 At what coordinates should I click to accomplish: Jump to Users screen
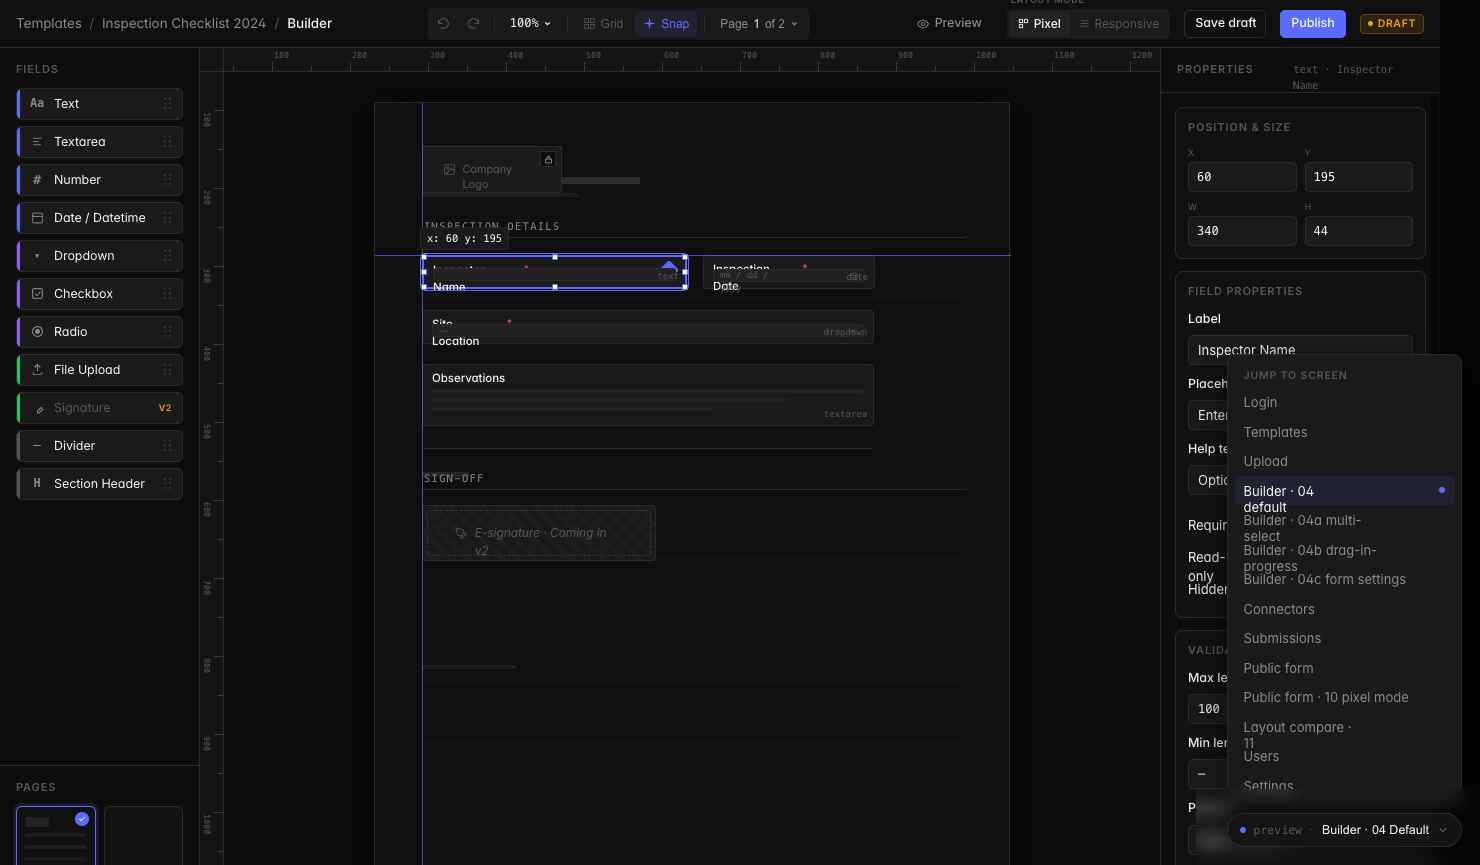[x=1344, y=756]
